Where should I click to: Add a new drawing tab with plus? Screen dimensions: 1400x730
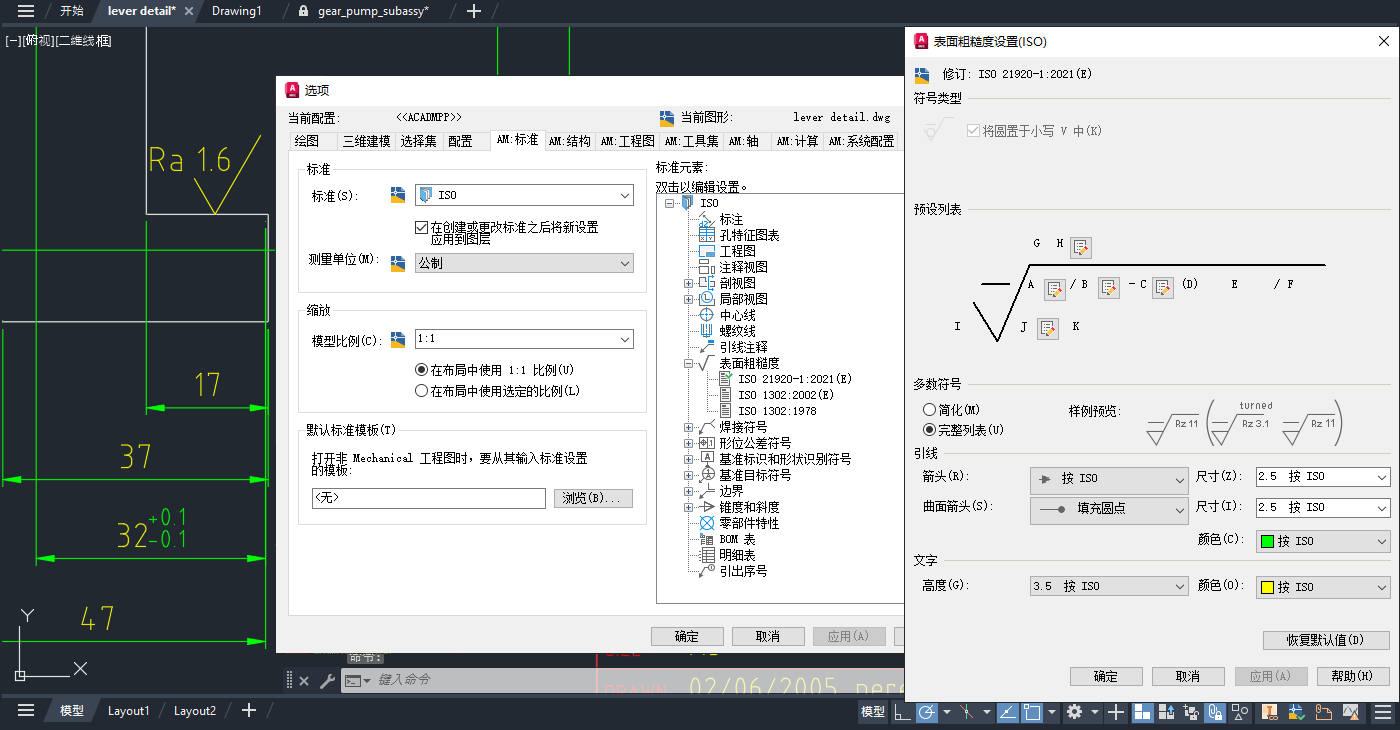(474, 11)
